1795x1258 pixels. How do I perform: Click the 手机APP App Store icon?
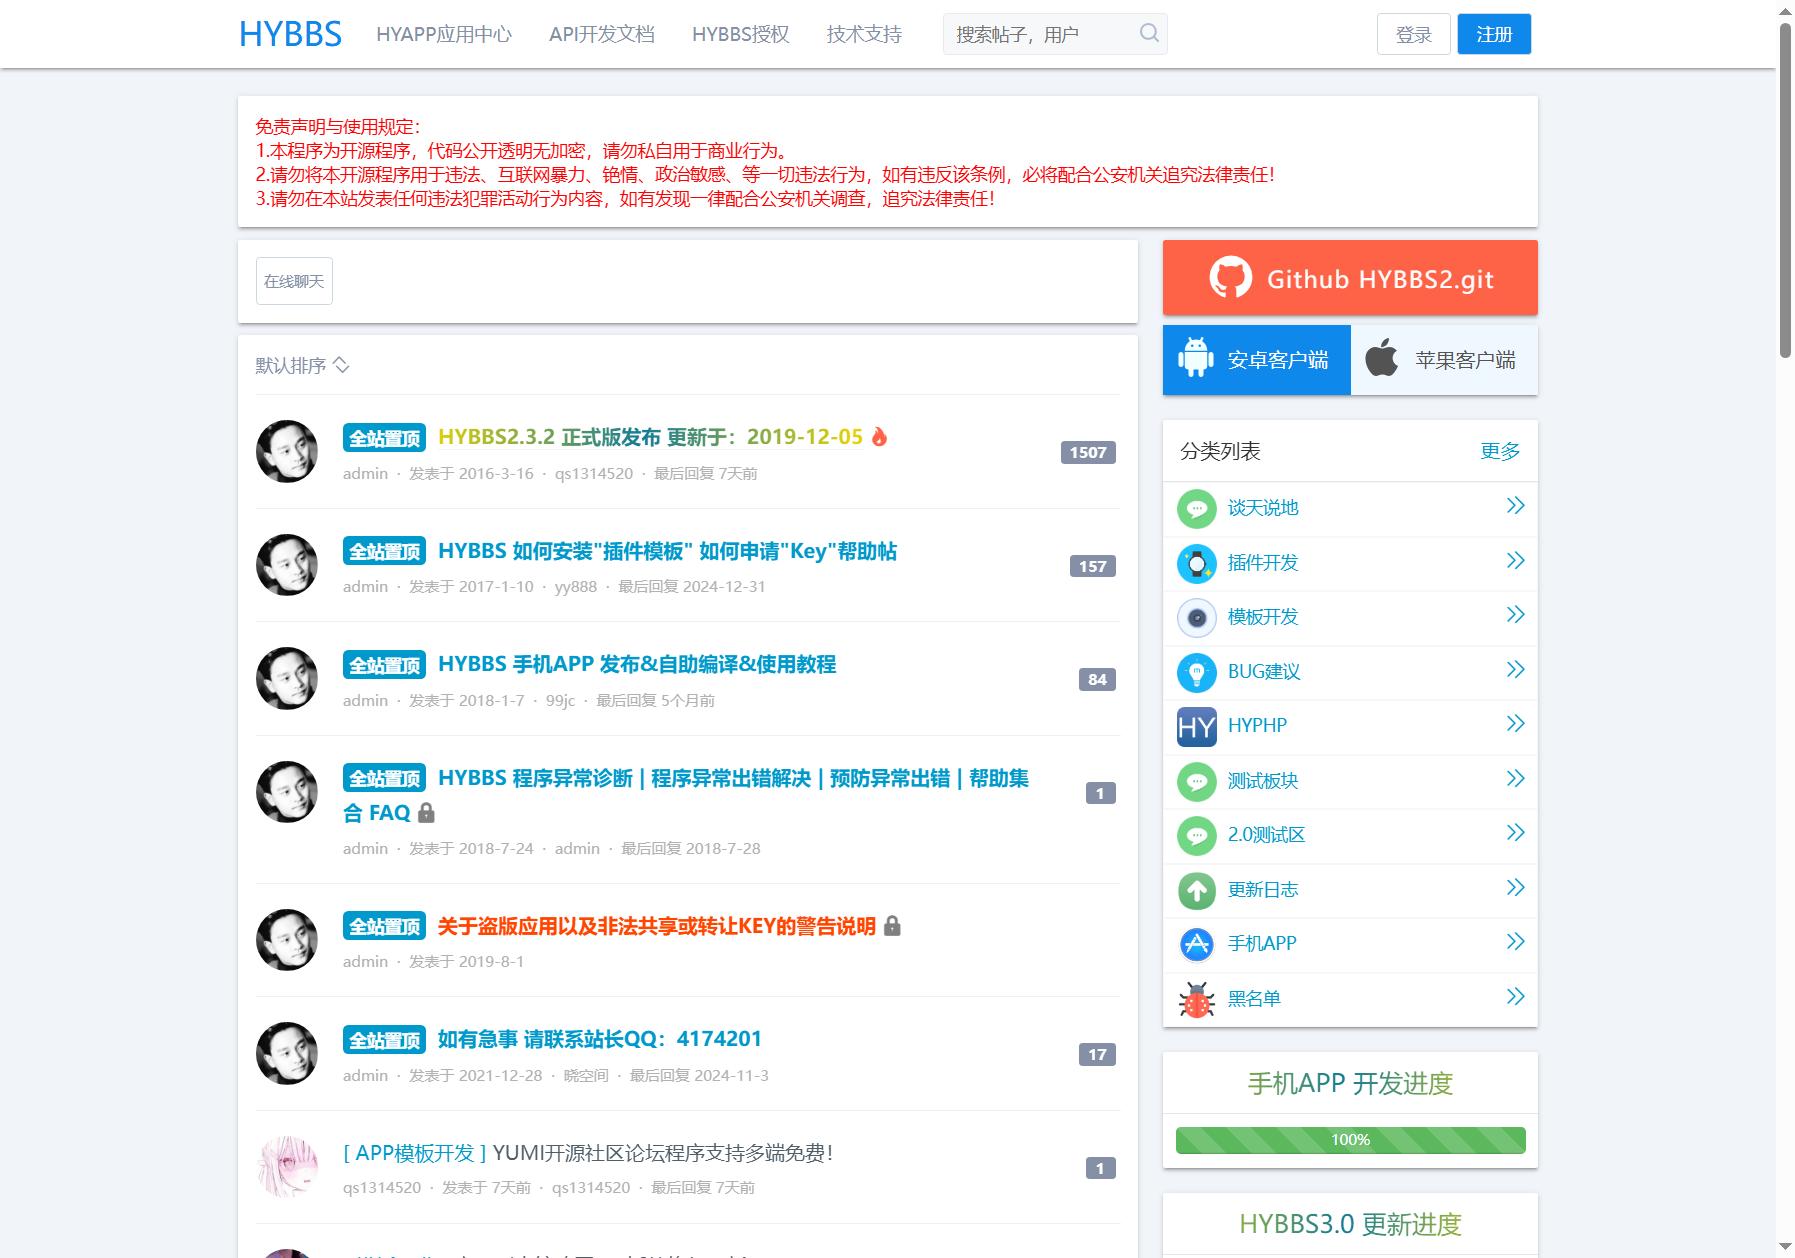(1197, 944)
